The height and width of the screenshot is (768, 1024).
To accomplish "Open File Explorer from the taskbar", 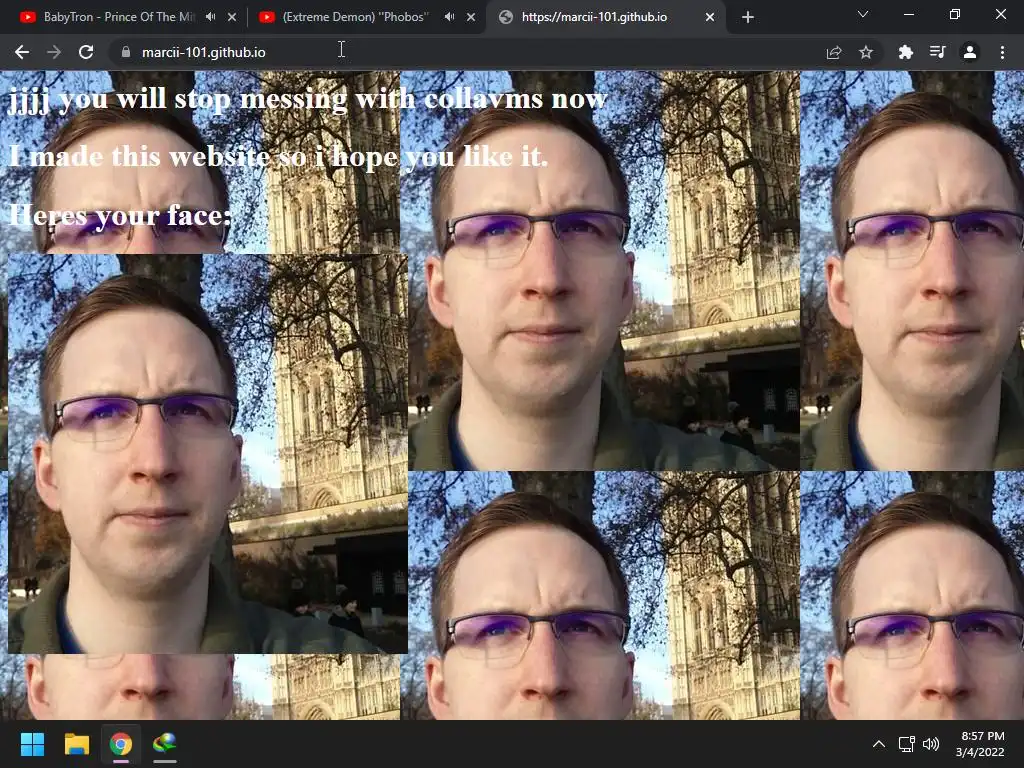I will [x=76, y=744].
